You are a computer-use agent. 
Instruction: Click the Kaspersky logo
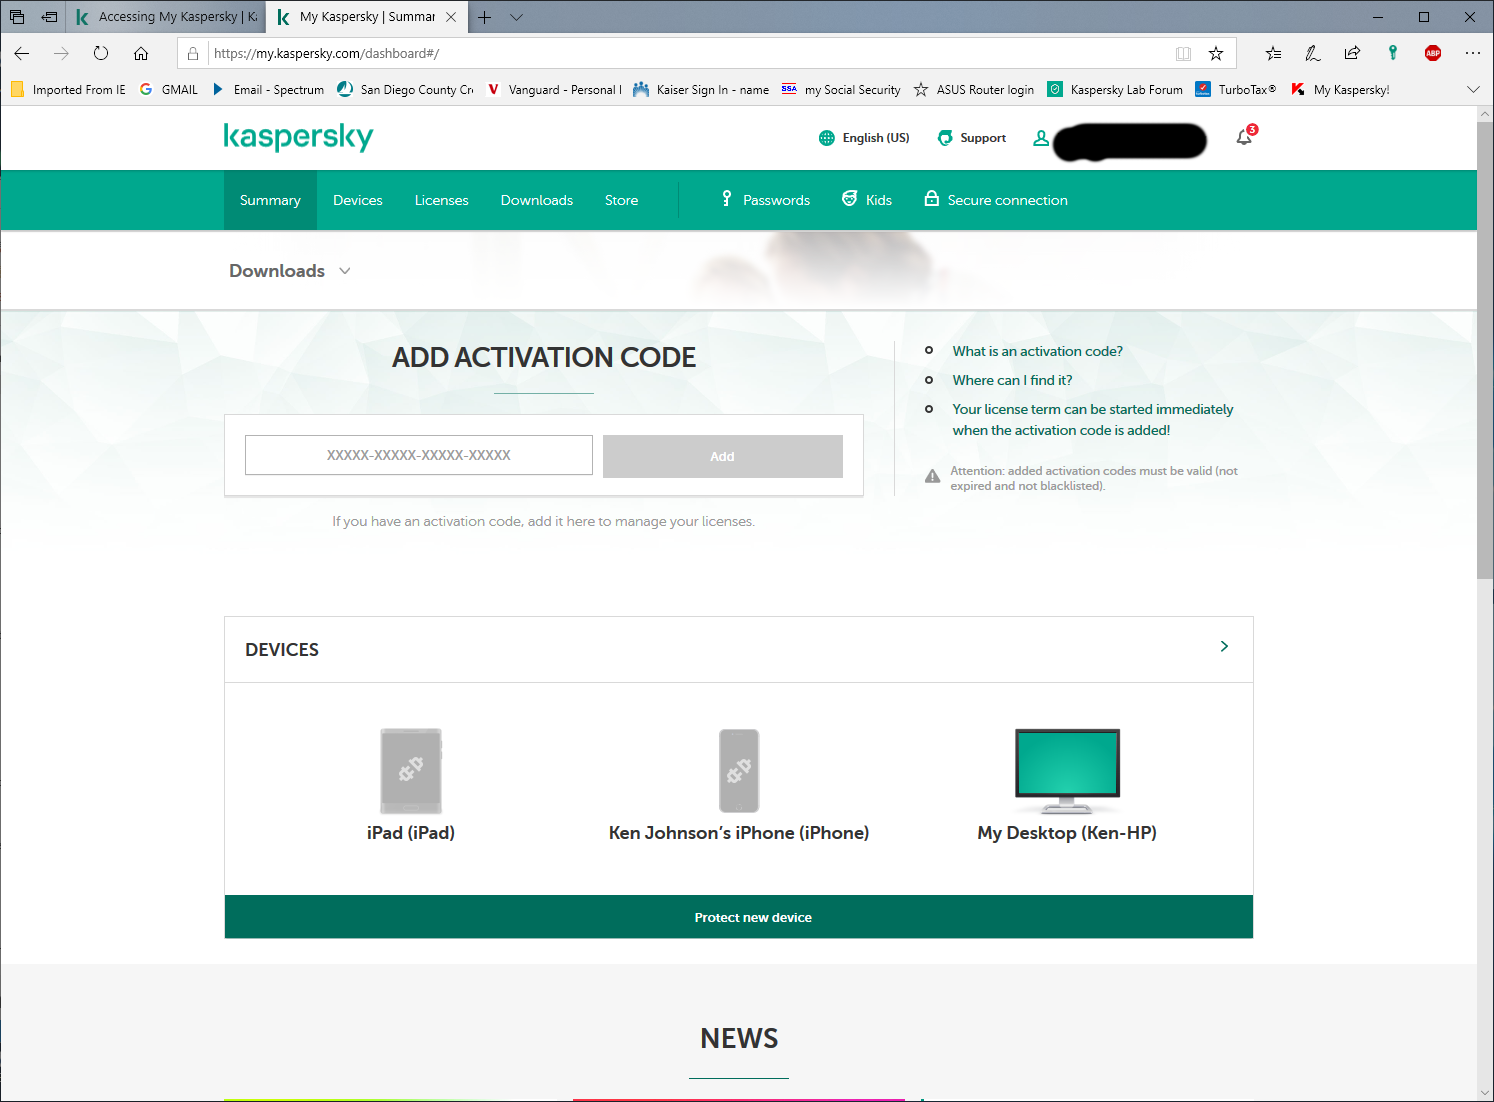(298, 137)
